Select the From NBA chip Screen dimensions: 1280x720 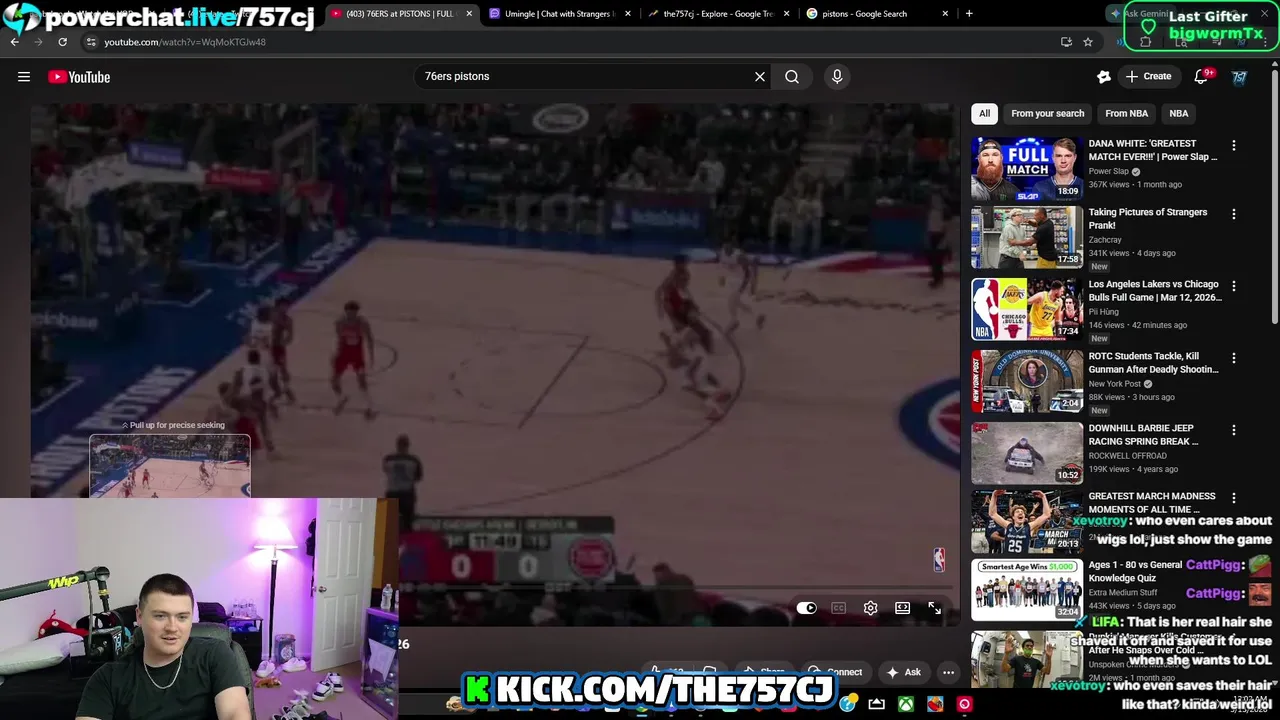(1126, 114)
